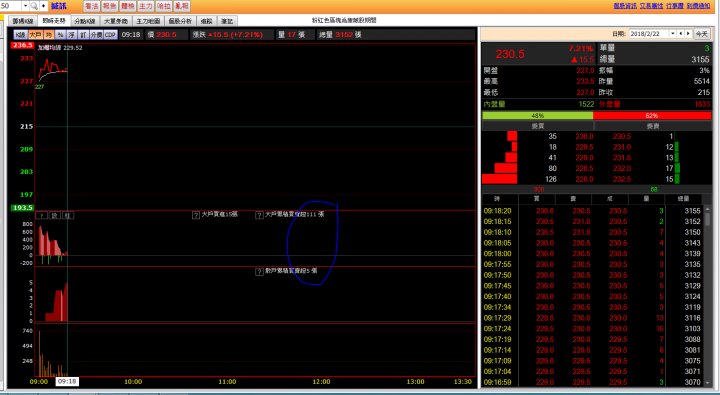Click the ? icon beside 大戶累積買賣超111張
The image size is (720, 395).
click(259, 215)
